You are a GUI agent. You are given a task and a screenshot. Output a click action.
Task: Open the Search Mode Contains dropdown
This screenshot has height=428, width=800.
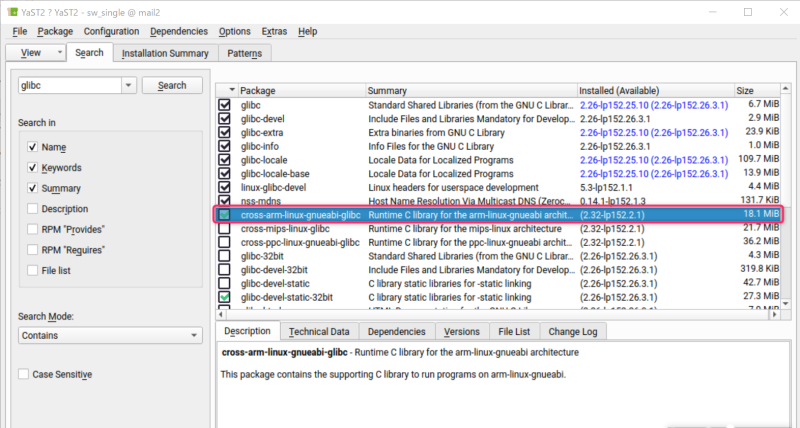coord(110,335)
